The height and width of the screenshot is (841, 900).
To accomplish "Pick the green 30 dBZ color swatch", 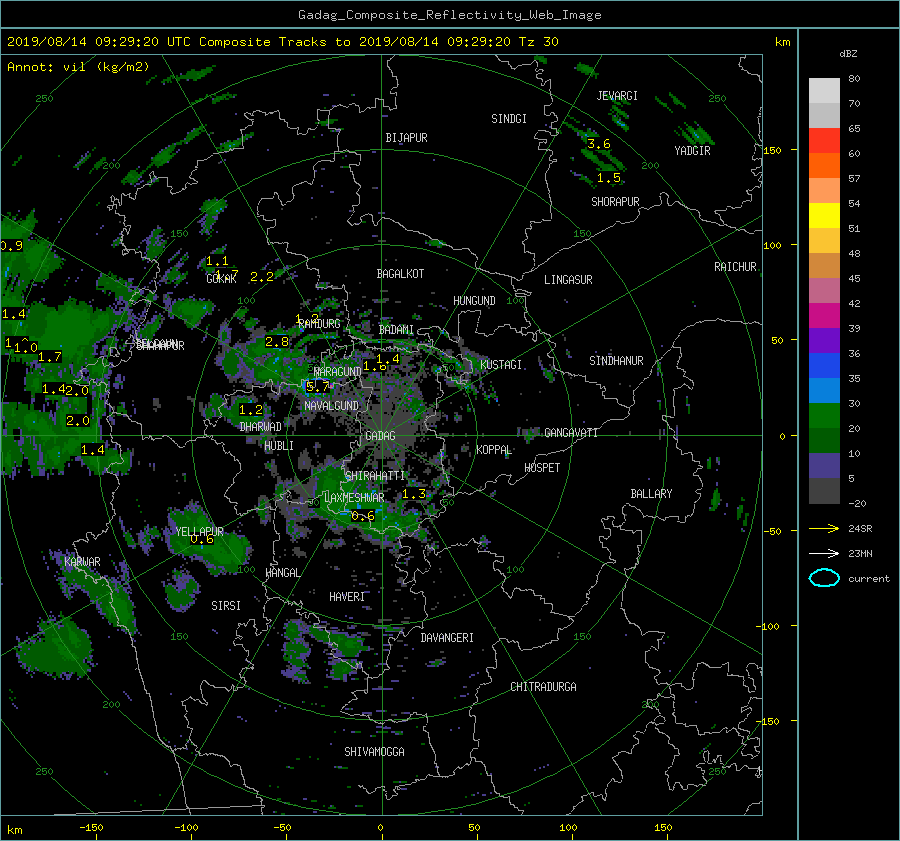I will 824,416.
